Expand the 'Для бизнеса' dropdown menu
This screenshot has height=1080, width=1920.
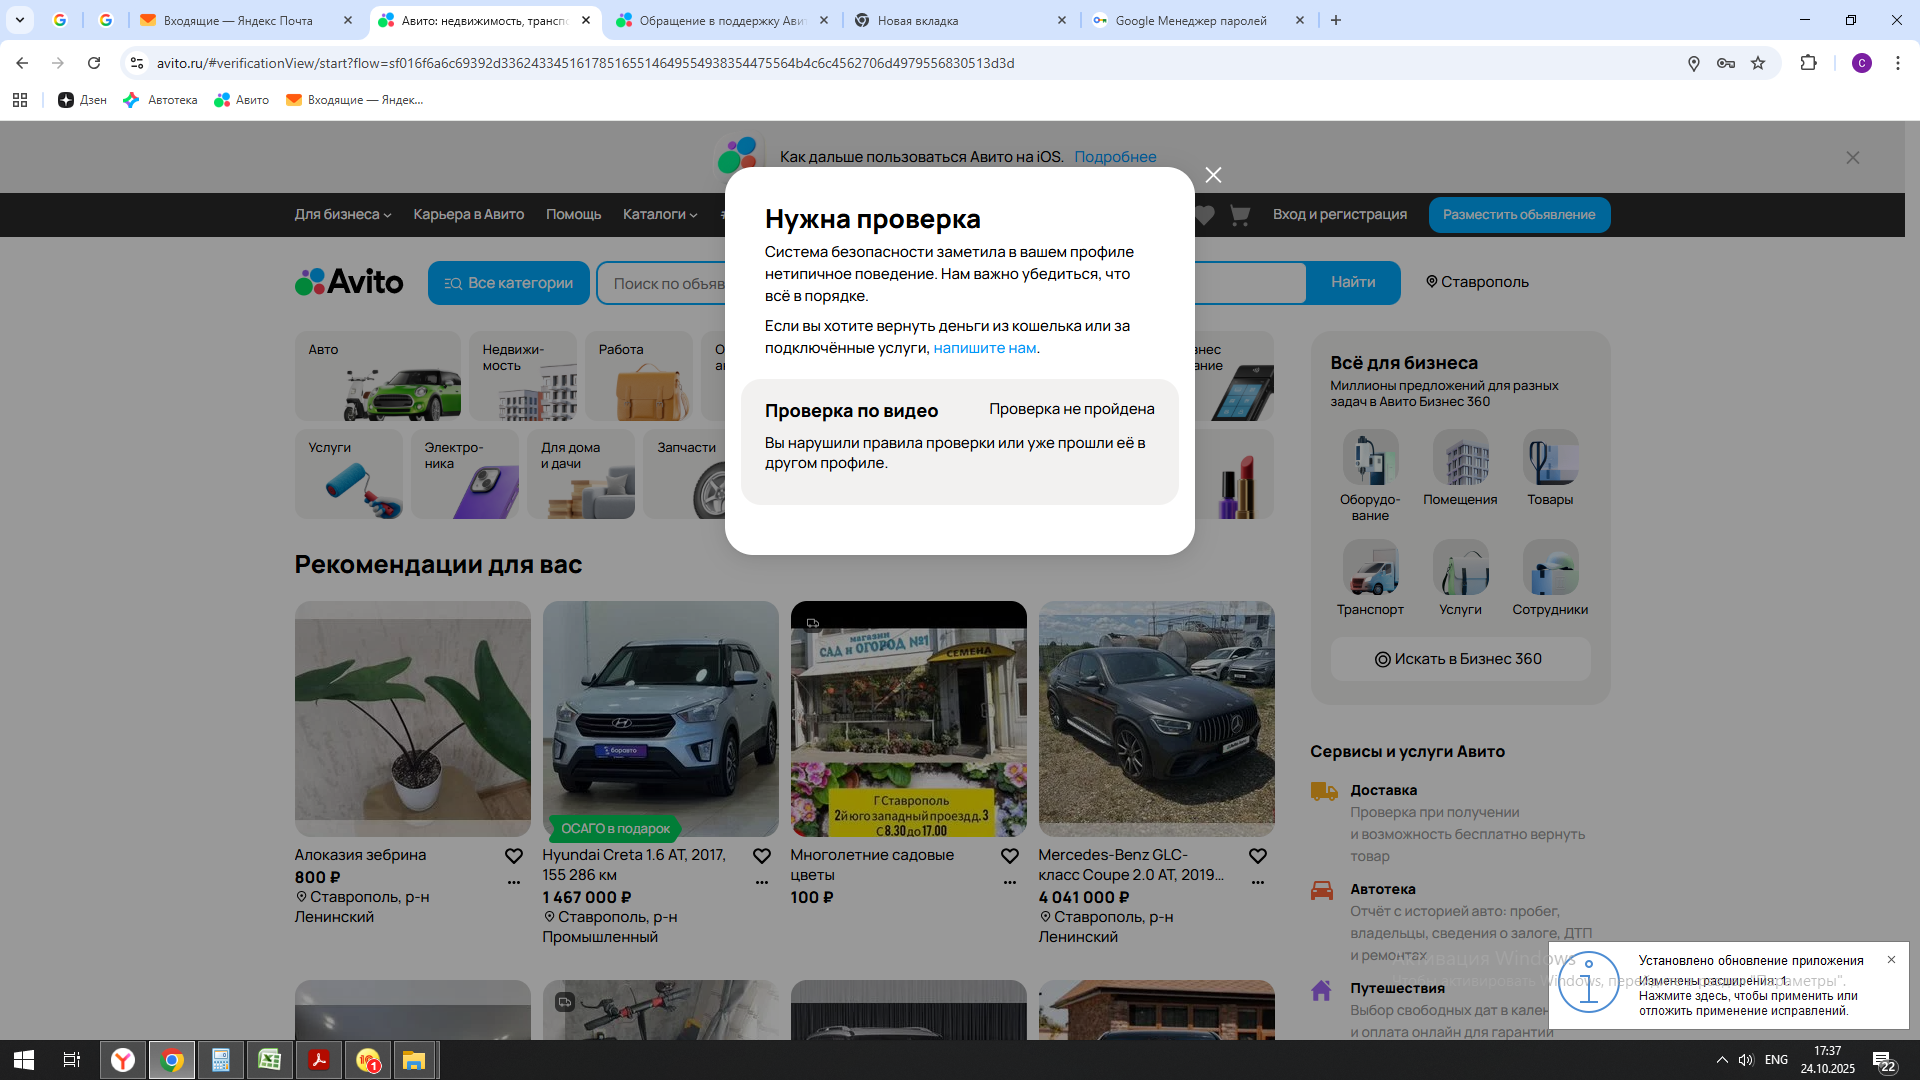[342, 214]
